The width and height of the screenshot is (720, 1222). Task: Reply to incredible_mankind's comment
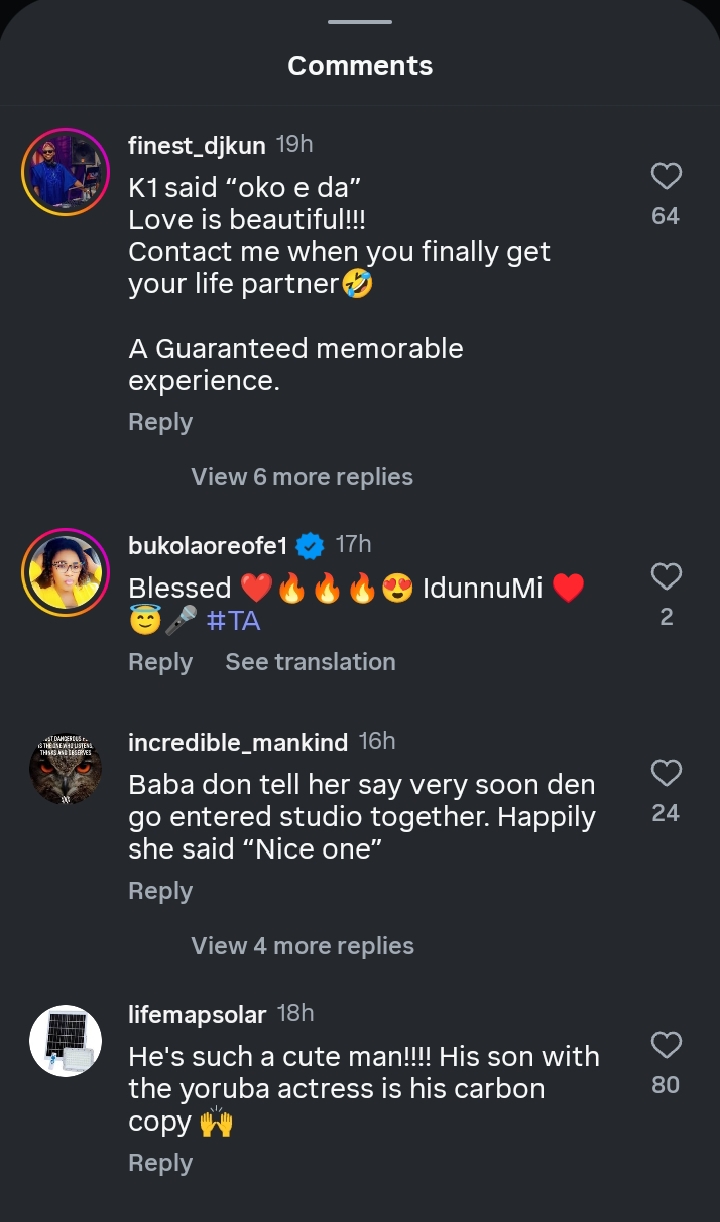point(160,891)
